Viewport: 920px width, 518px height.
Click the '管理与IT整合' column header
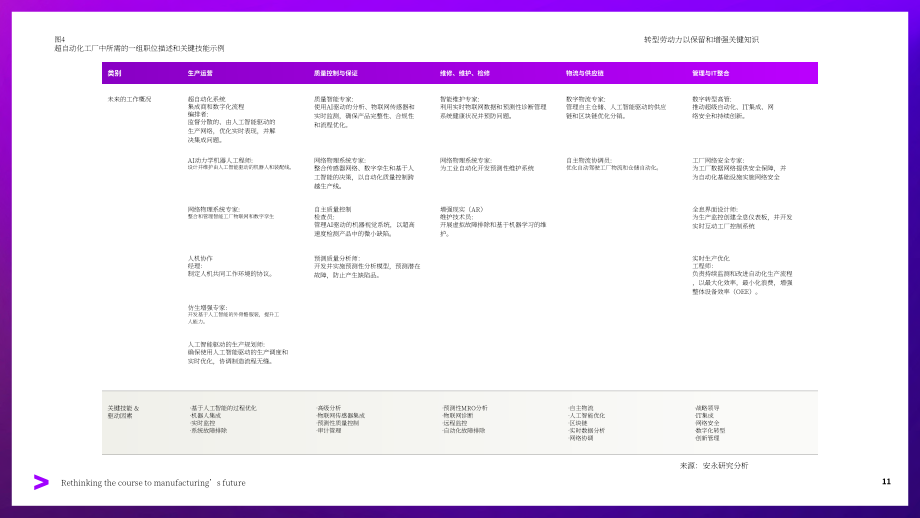tap(711, 73)
